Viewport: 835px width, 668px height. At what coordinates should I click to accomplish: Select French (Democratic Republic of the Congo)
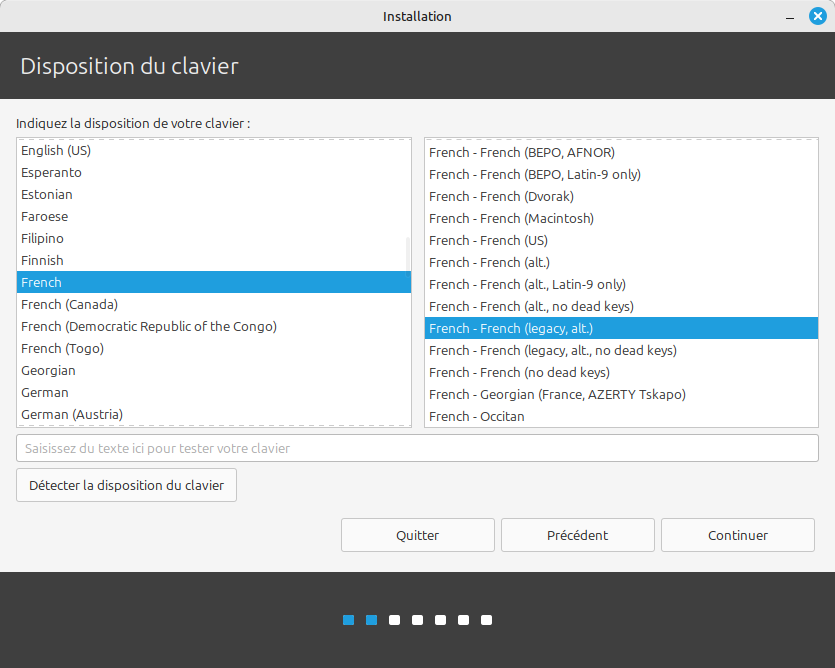pyautogui.click(x=214, y=327)
